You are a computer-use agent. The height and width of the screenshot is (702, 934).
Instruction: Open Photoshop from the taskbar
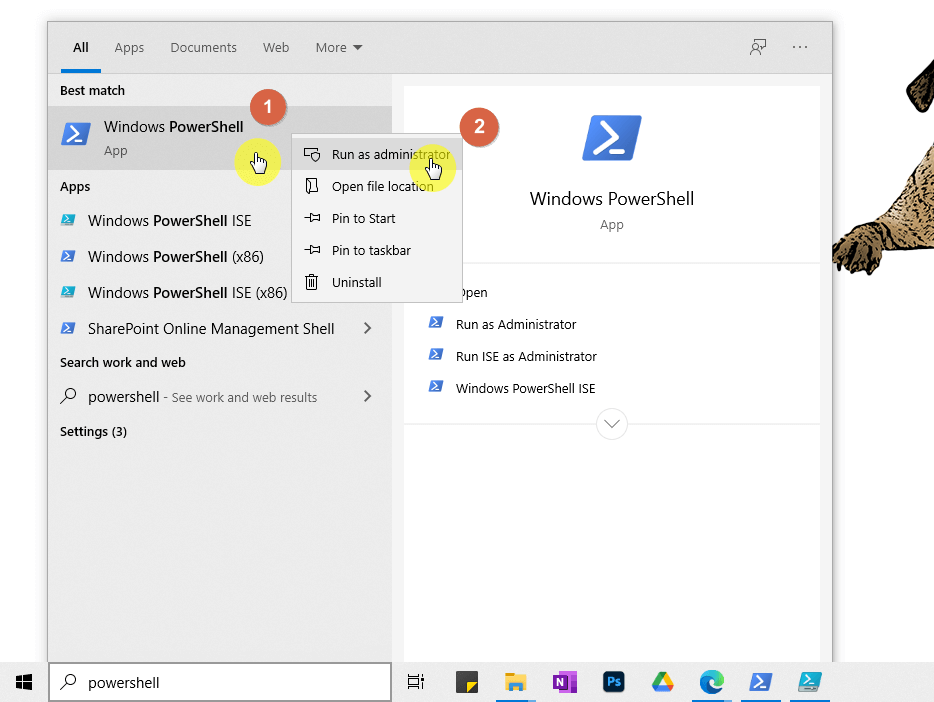click(x=614, y=682)
